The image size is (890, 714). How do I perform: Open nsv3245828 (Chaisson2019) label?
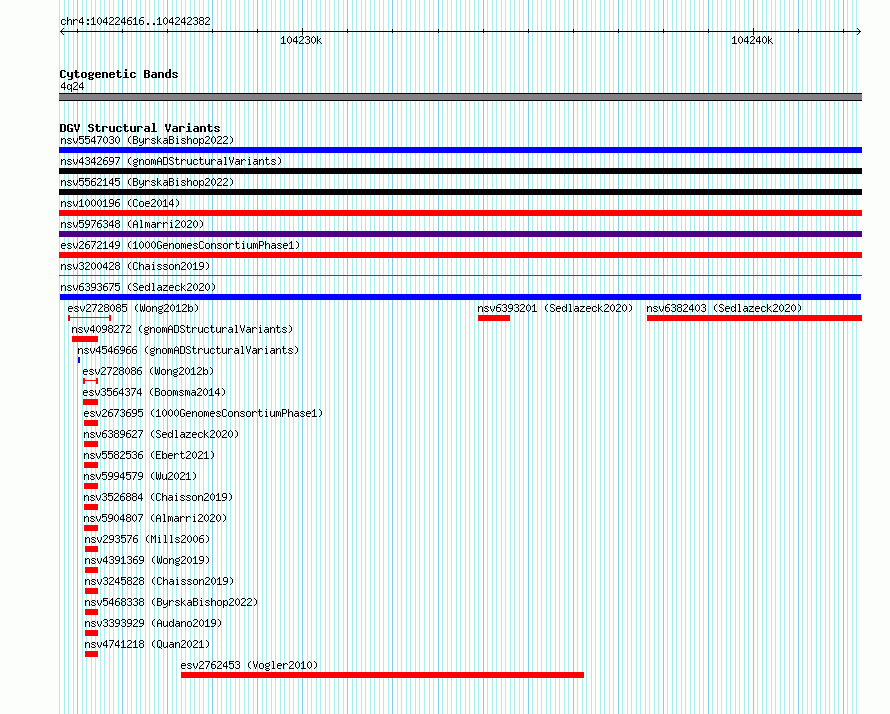click(159, 581)
